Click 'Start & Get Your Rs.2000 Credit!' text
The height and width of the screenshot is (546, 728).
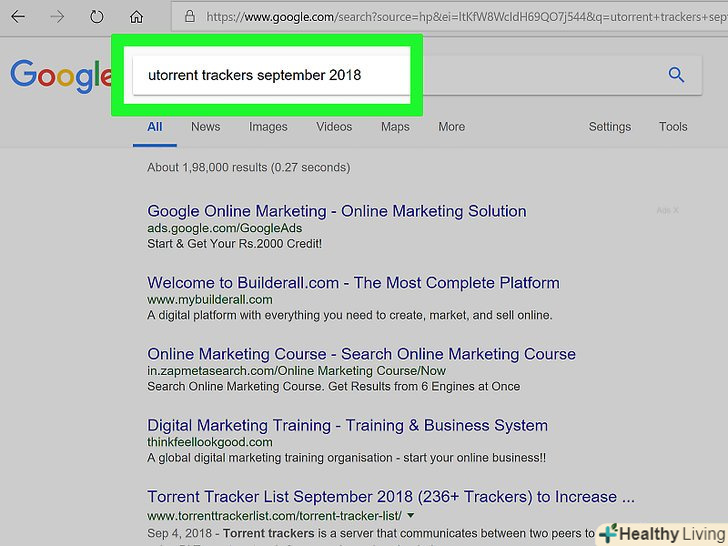234,244
